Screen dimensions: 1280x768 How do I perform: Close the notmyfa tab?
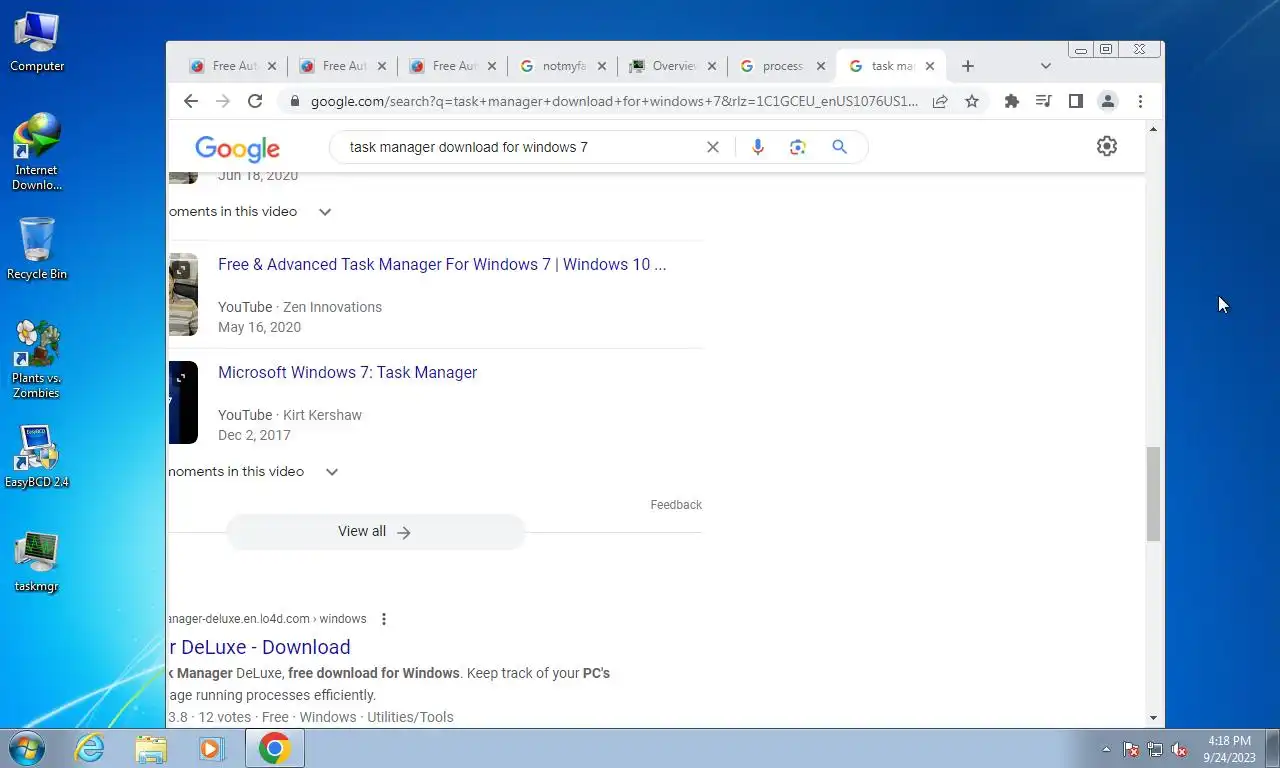[x=602, y=66]
